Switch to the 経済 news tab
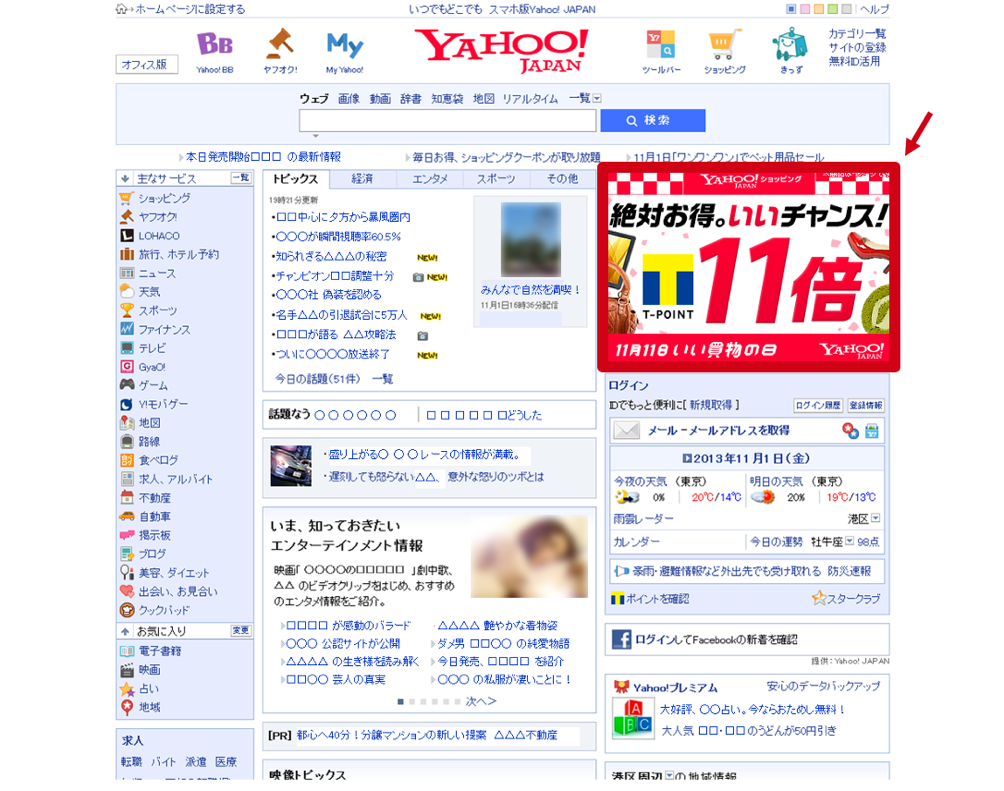Image resolution: width=1004 pixels, height=791 pixels. point(362,179)
